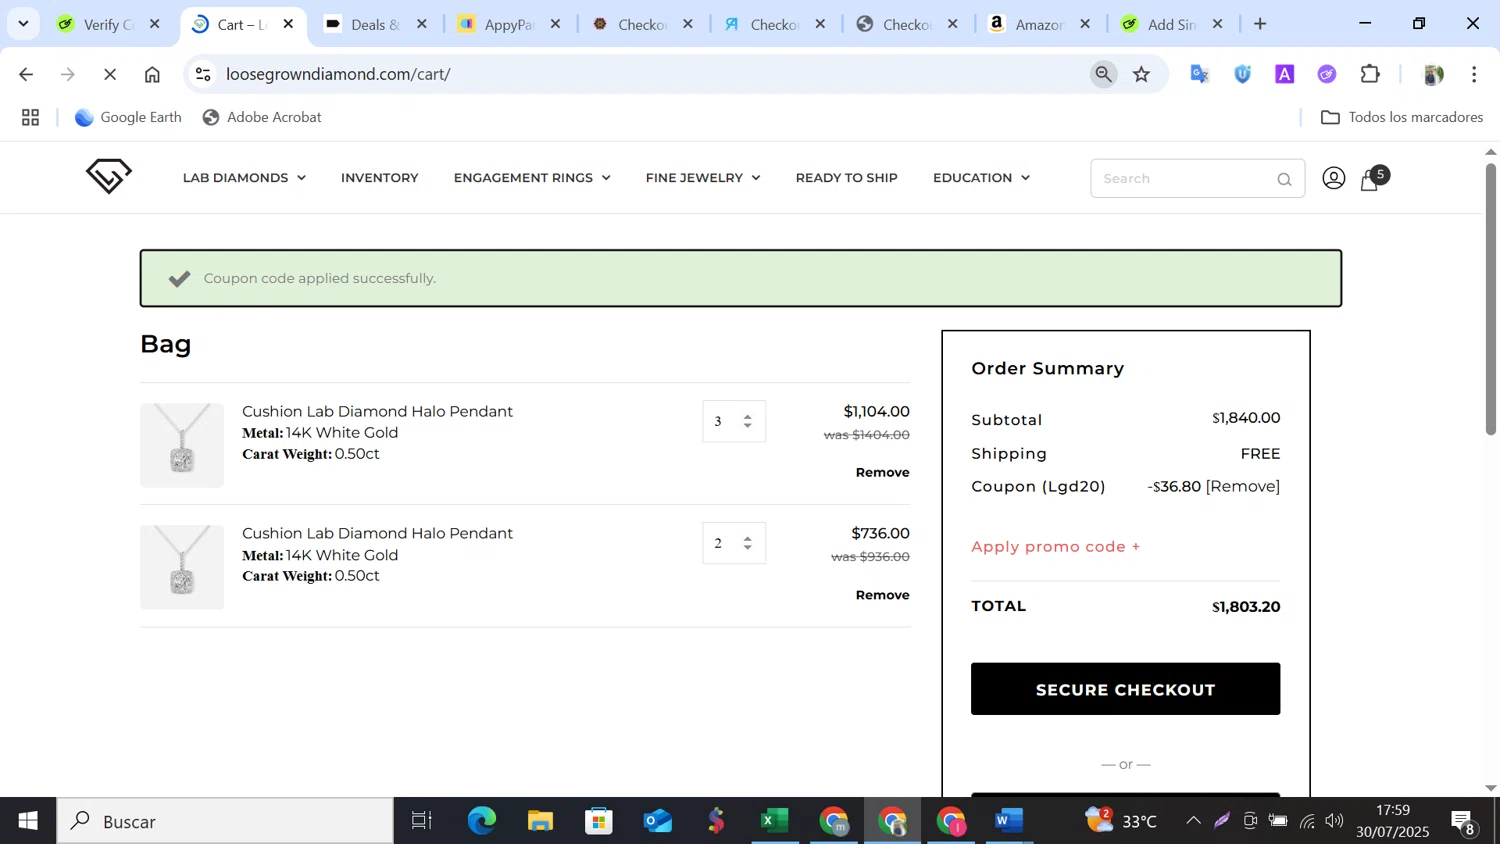Switch to the Add Sin tab
The width and height of the screenshot is (1500, 844).
1170,24
